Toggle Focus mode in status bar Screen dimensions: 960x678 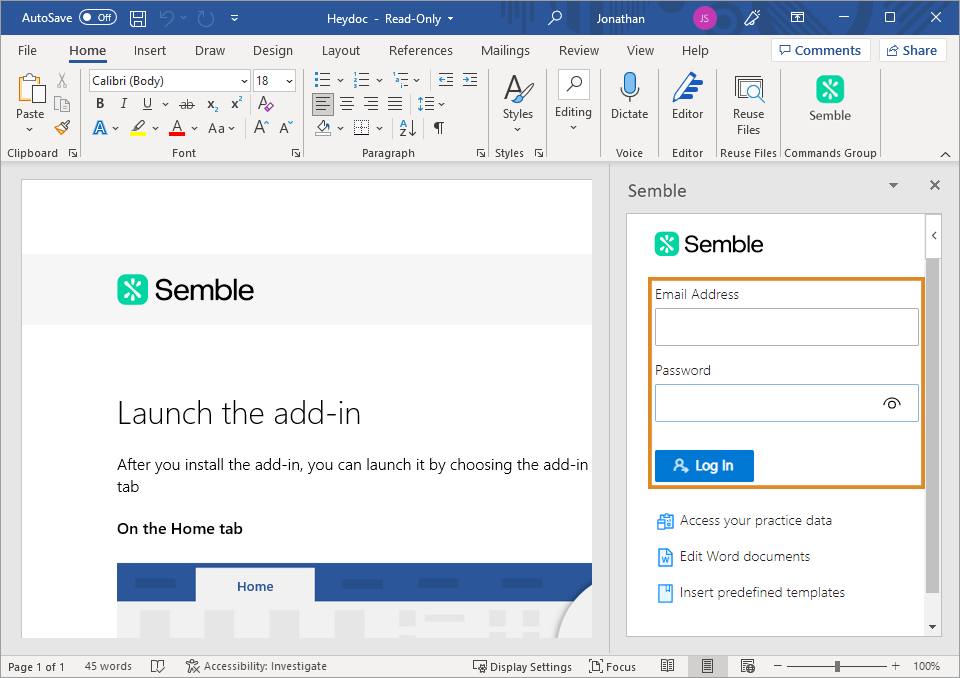pyautogui.click(x=612, y=666)
